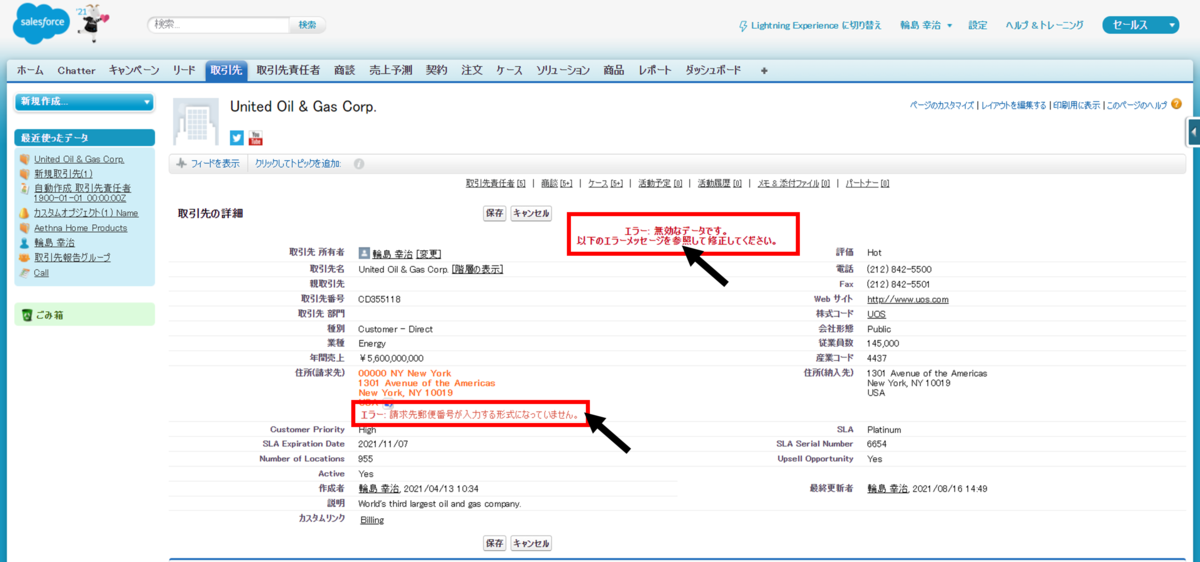
Task: Select the リード tab
Action: point(184,71)
